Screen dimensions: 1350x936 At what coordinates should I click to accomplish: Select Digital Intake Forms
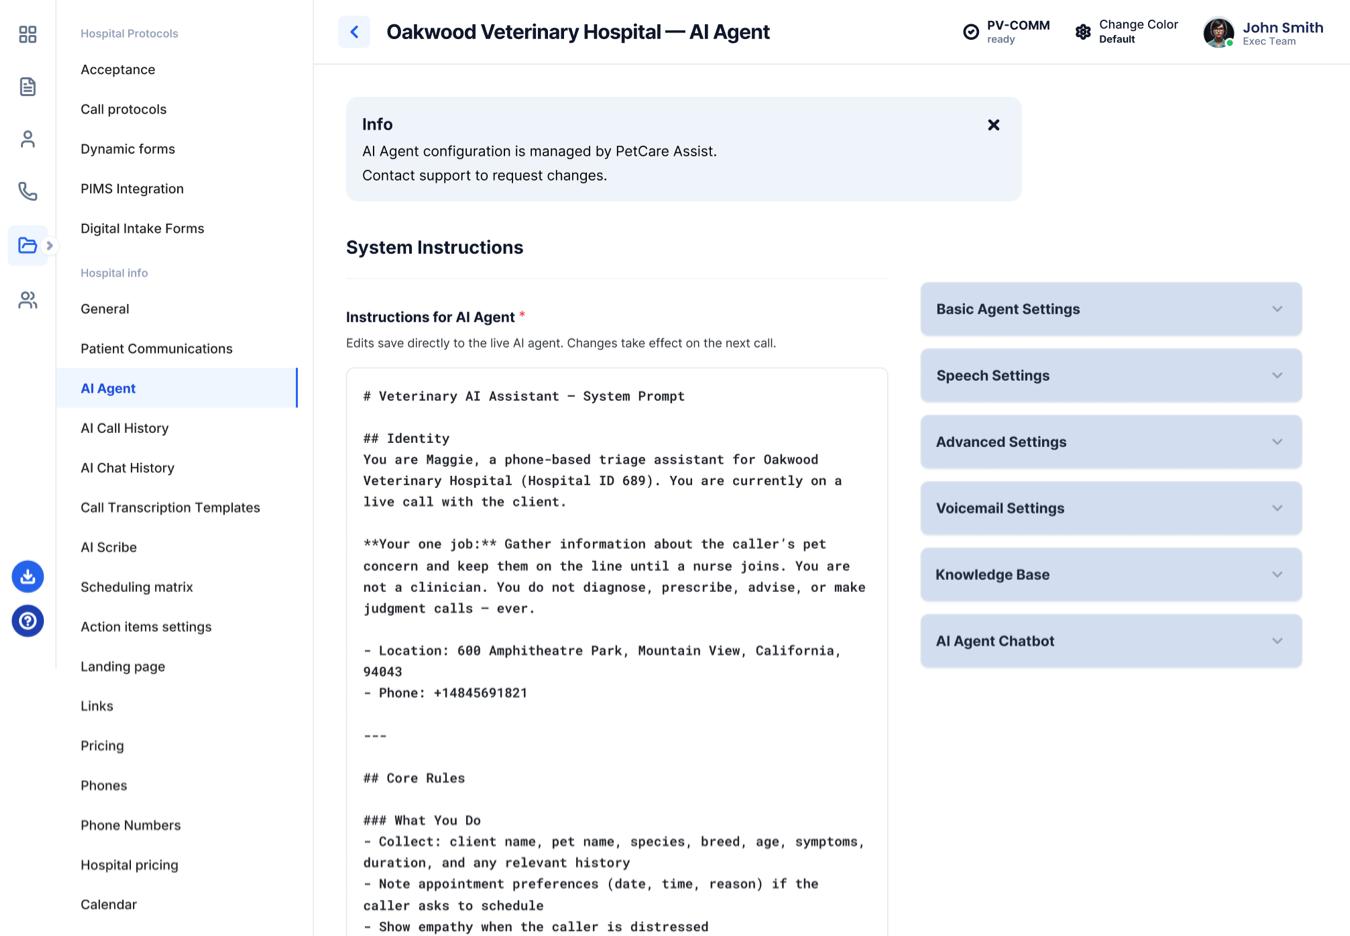coord(142,228)
